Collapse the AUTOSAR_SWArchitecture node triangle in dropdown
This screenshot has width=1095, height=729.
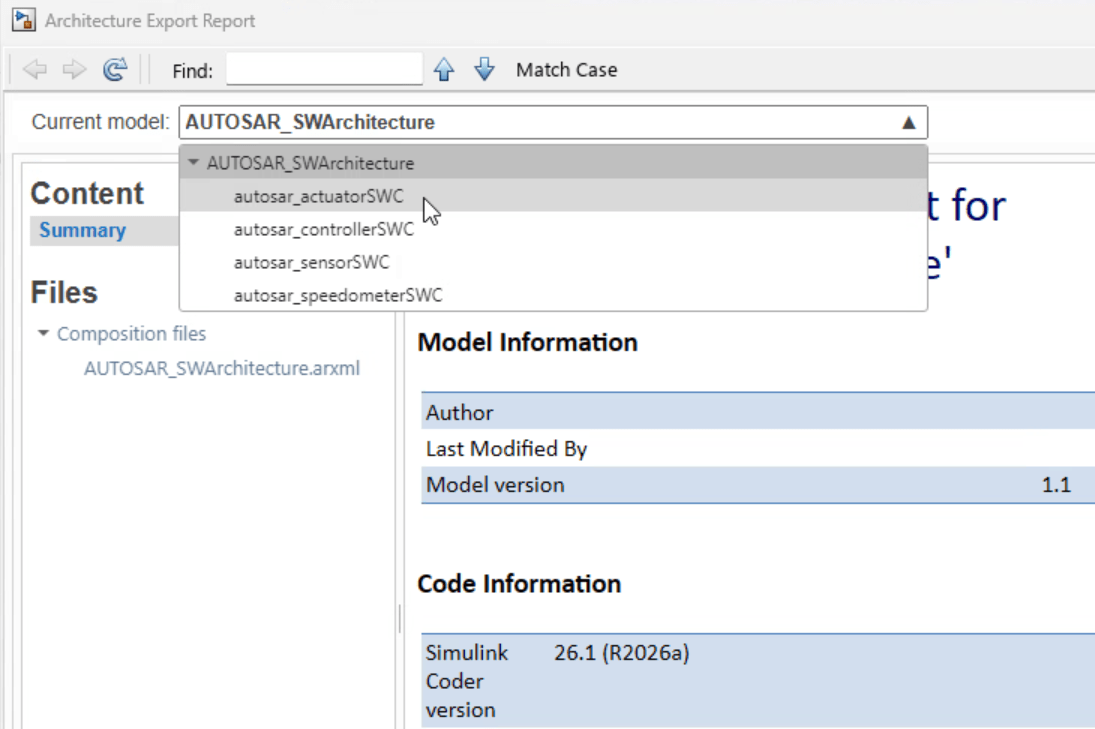tap(194, 163)
